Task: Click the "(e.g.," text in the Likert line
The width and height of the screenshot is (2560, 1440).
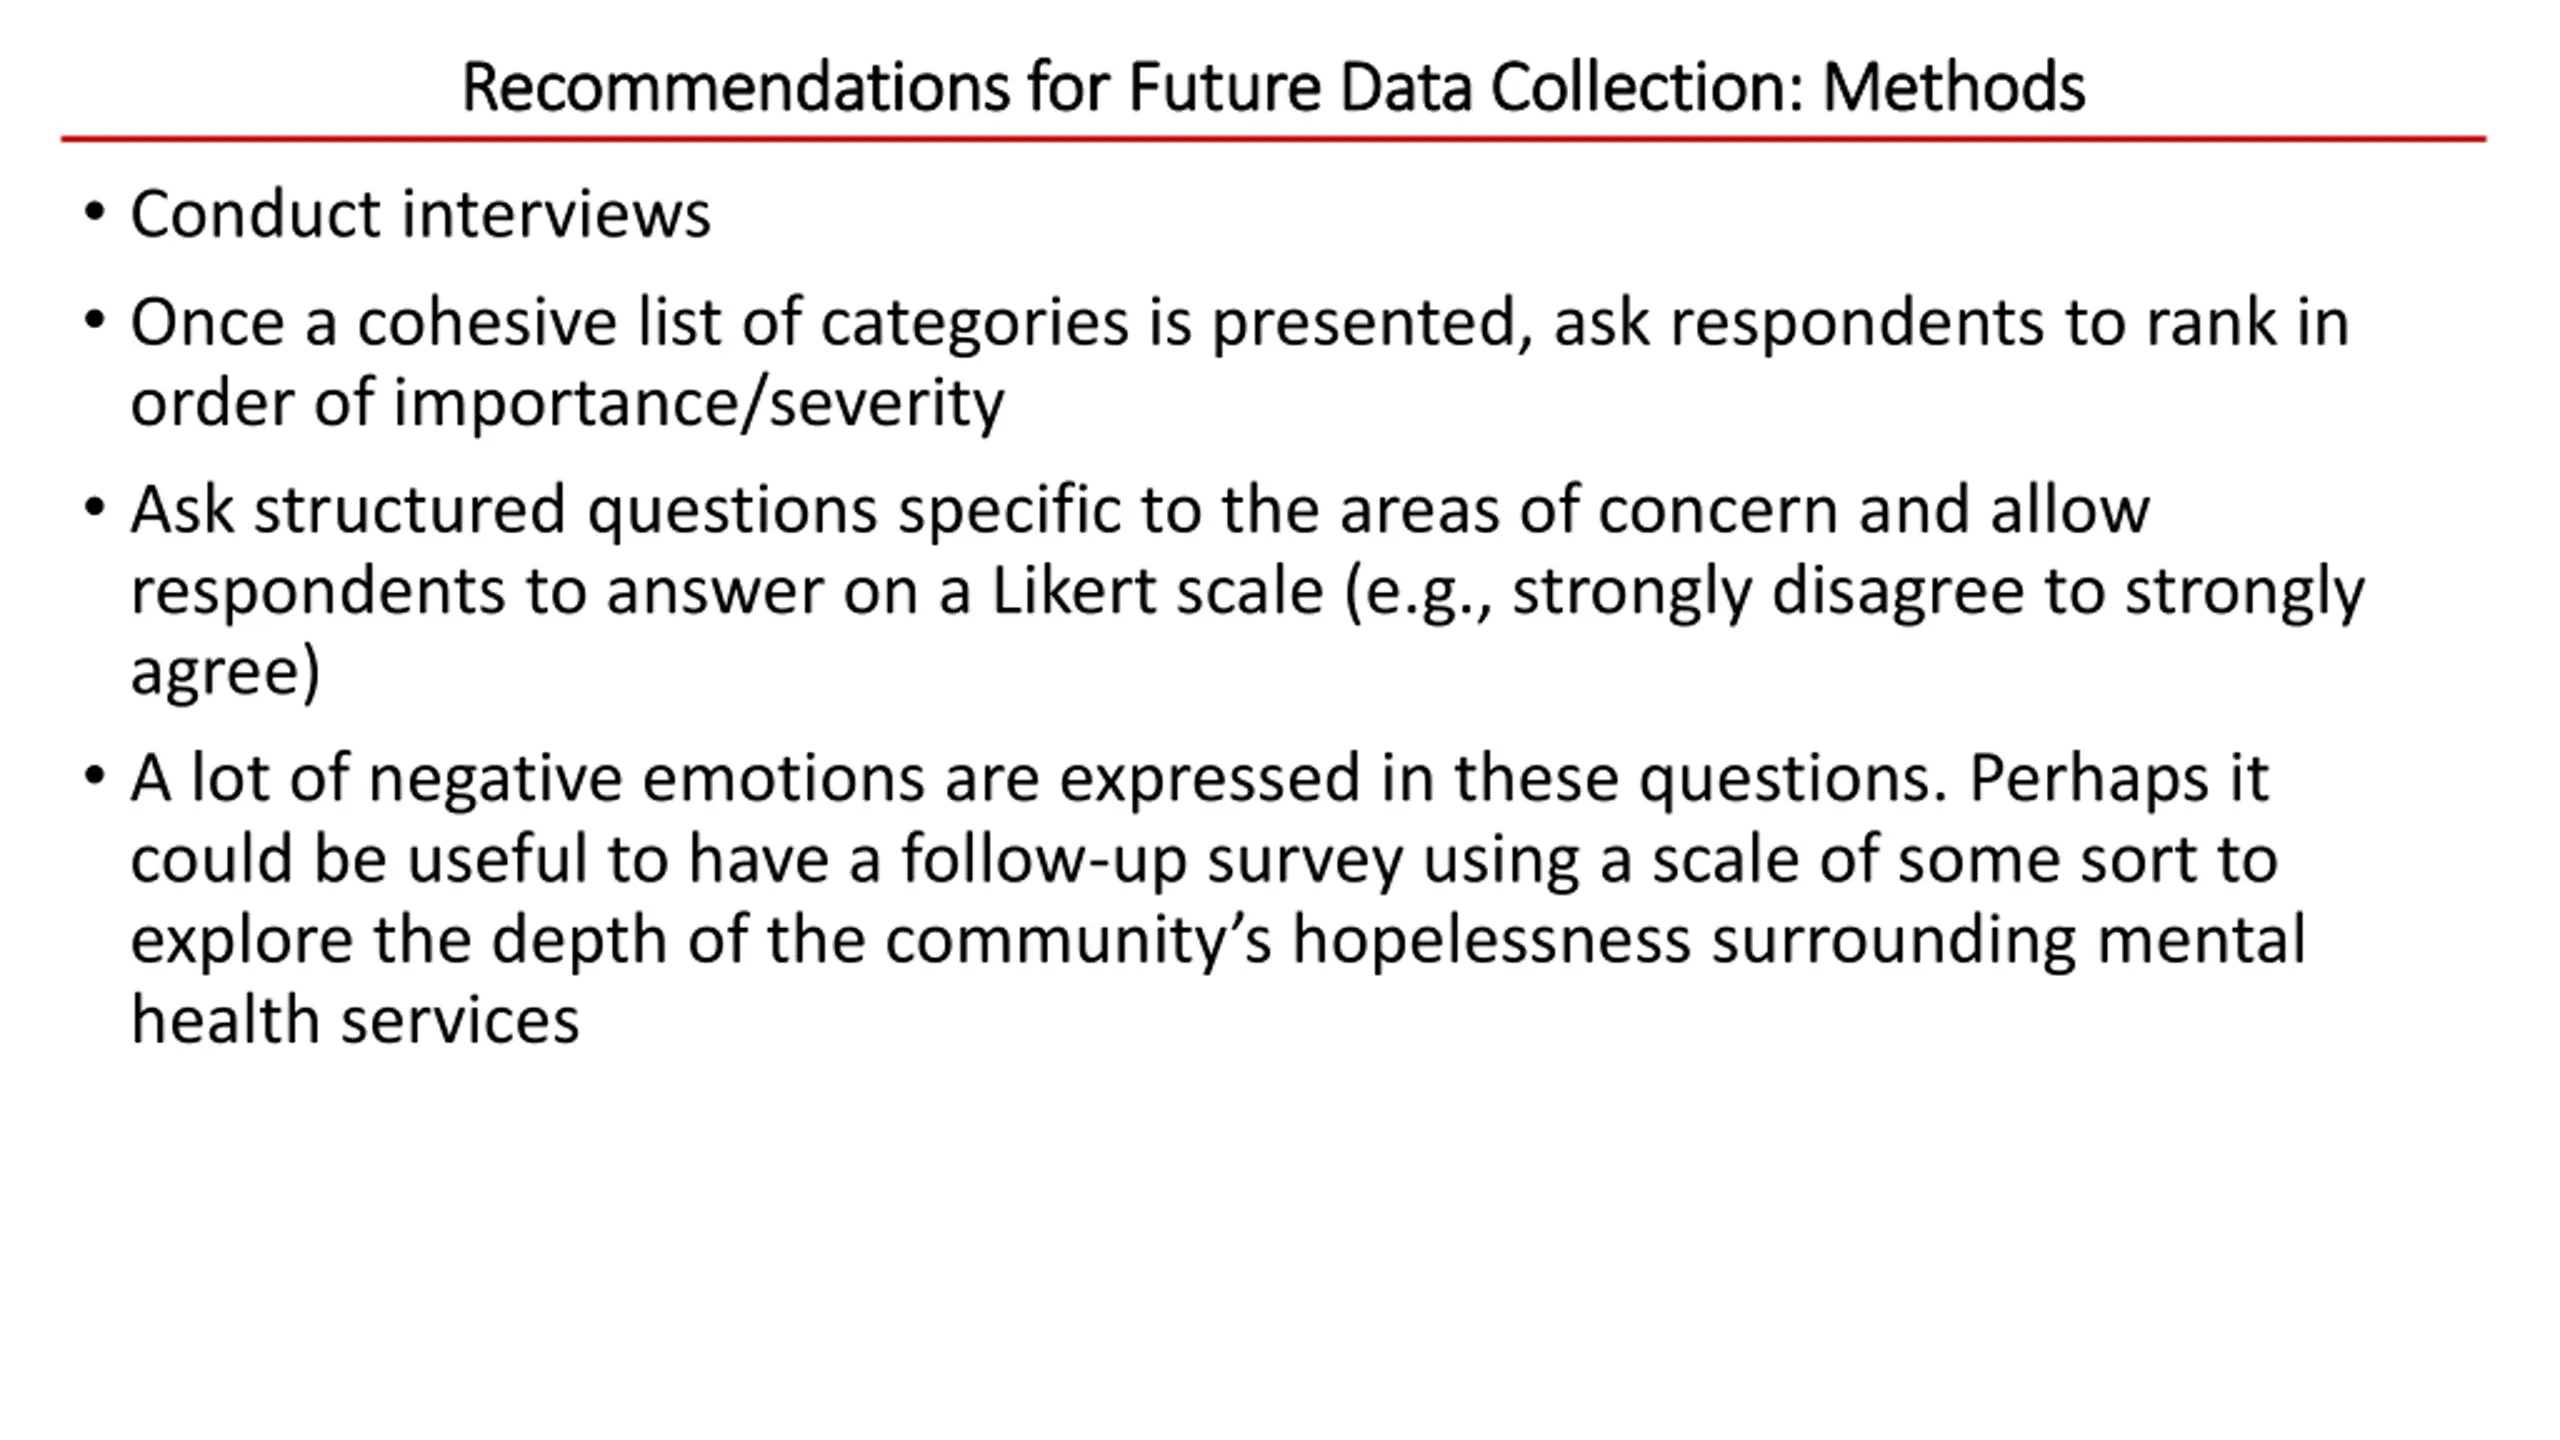Action: click(1418, 593)
